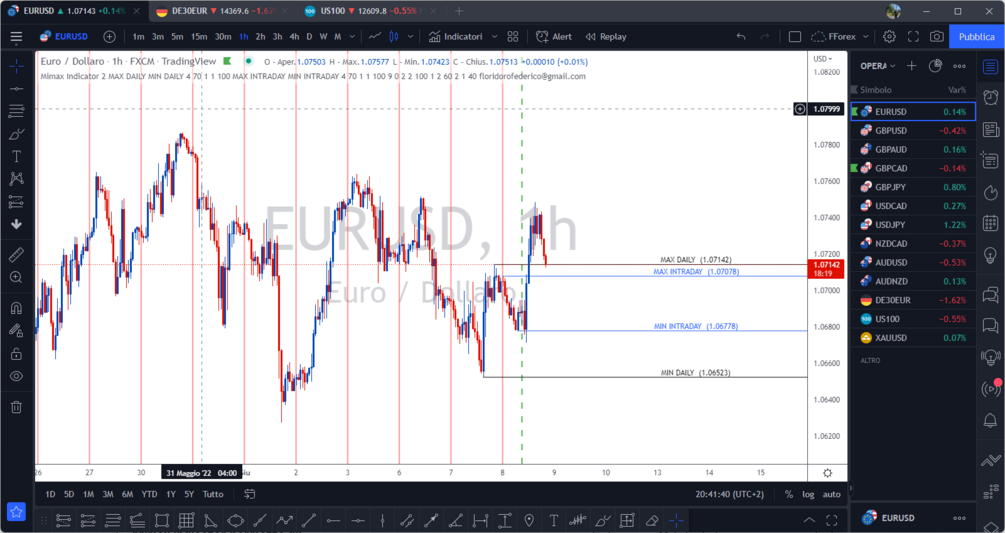Screen dimensions: 1005x533
Task: Toggle auto scale
Action: point(831,494)
